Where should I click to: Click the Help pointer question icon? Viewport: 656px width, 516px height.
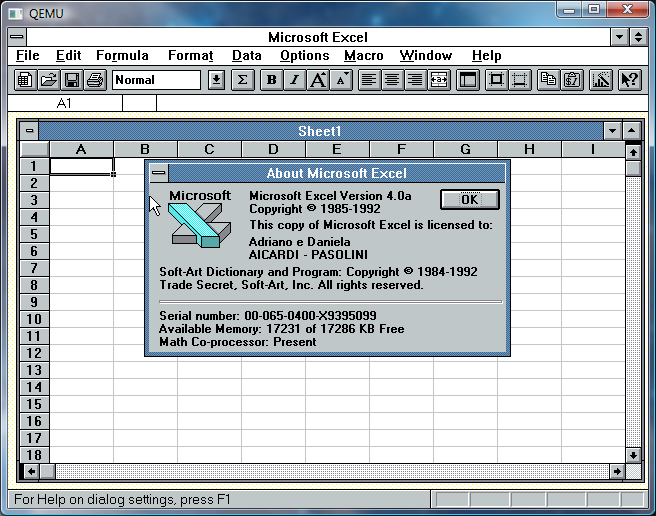pyautogui.click(x=630, y=80)
